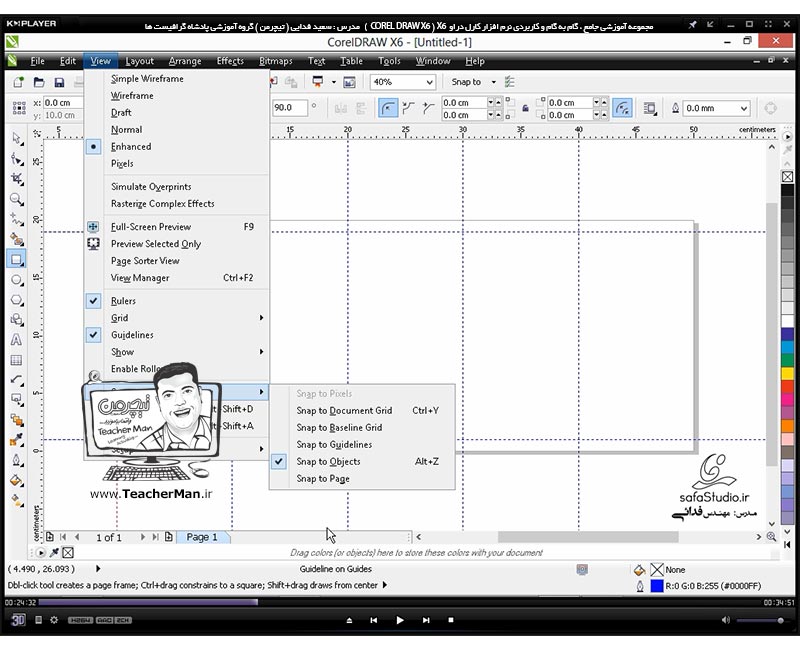Select the Basic Shapes tool
This screenshot has width=800, height=650.
point(17,320)
